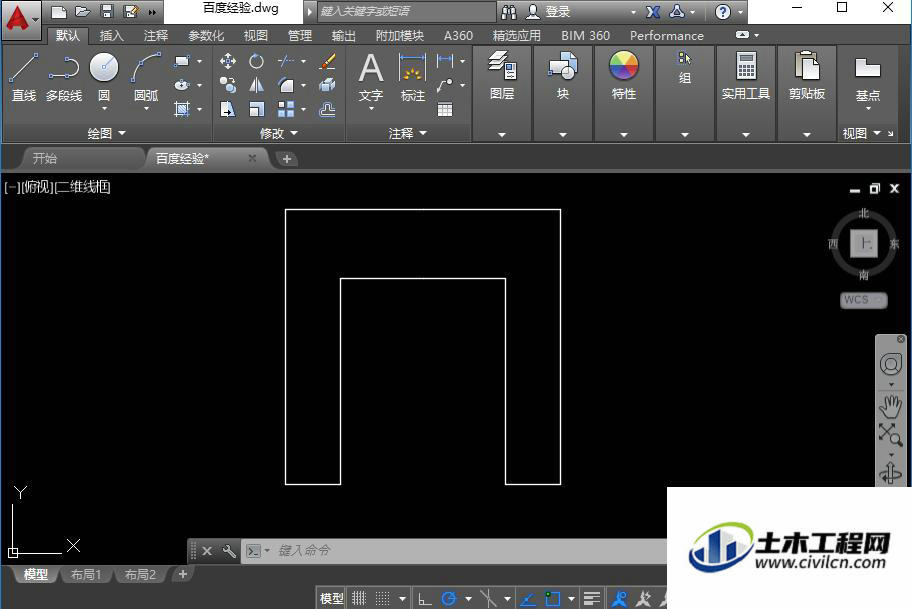Open the Properties (特性) color wheel panel
Viewport: 912px width, 609px height.
point(624,76)
